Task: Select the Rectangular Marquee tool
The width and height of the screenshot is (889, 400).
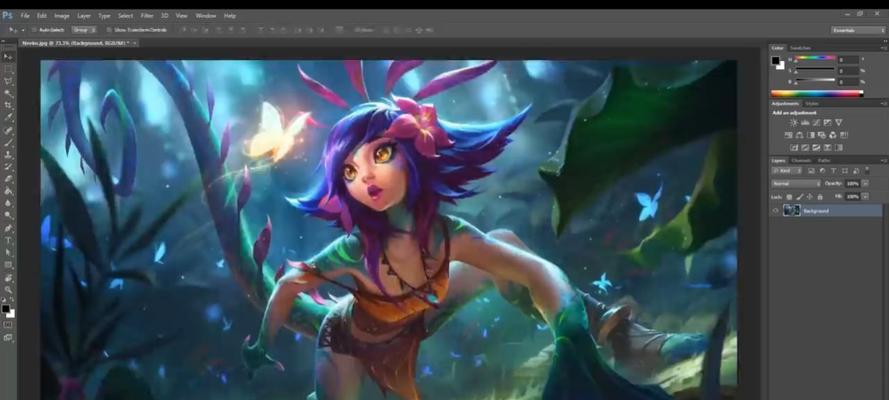Action: (9, 69)
